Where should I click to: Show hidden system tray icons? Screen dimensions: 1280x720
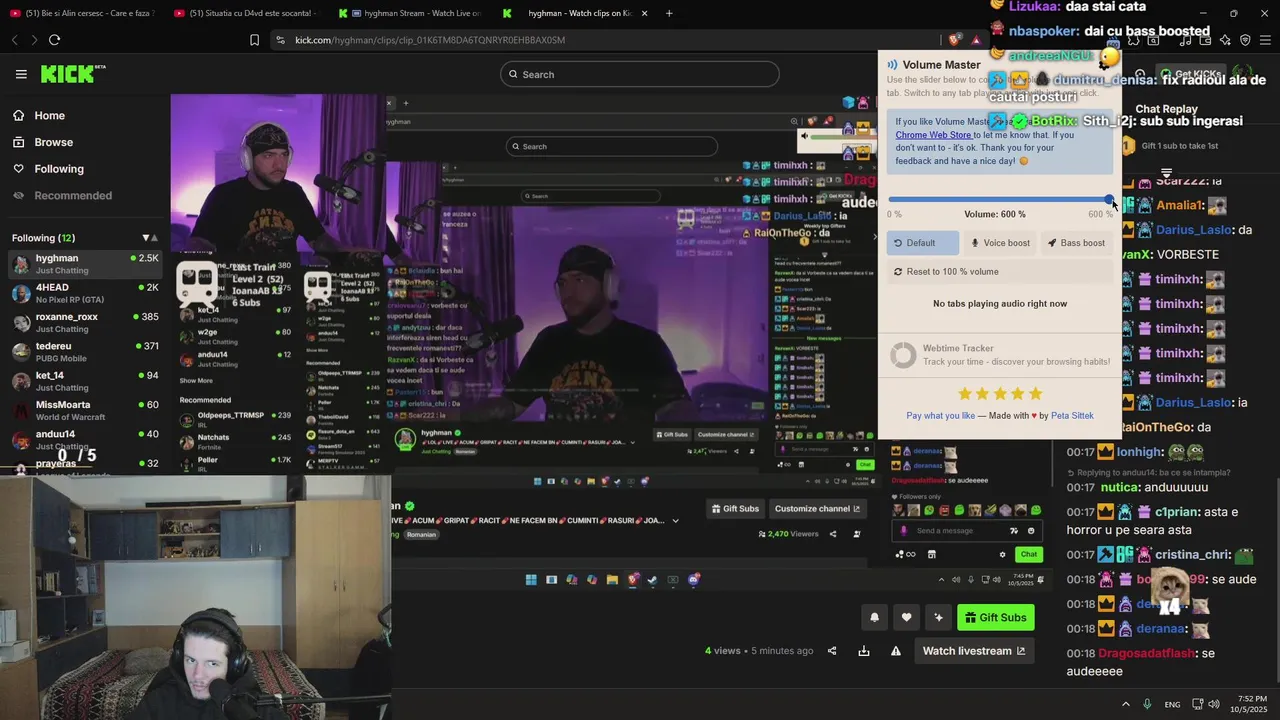tap(1125, 704)
